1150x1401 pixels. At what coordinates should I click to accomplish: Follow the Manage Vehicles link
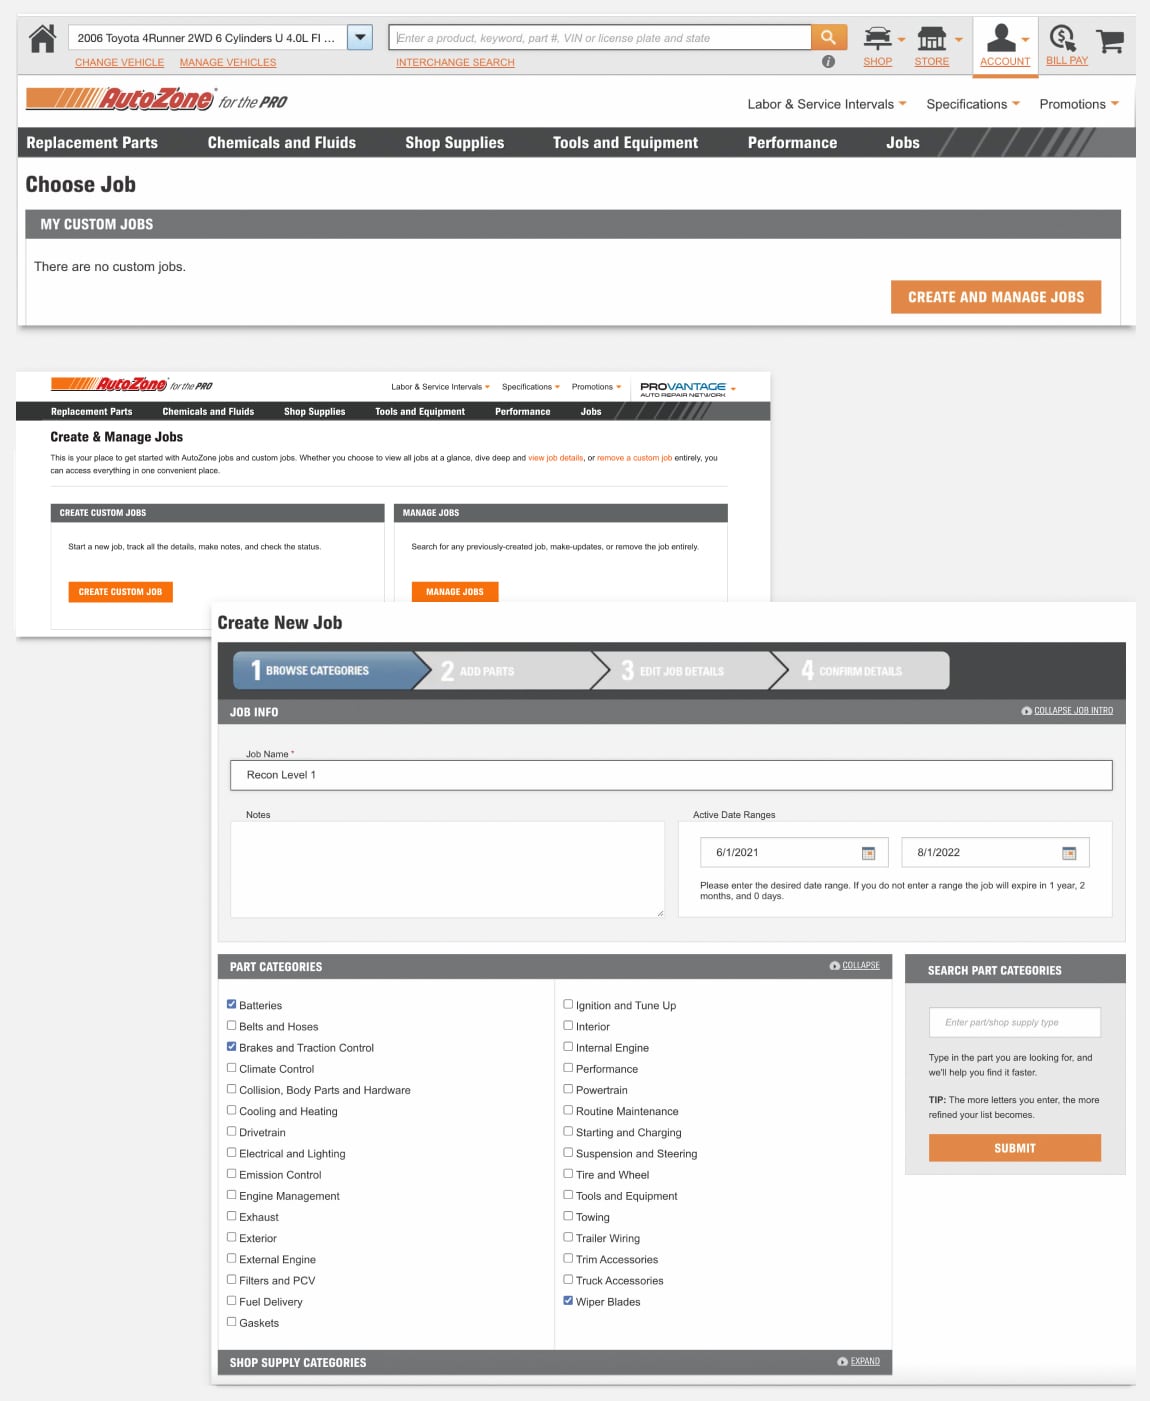point(228,62)
